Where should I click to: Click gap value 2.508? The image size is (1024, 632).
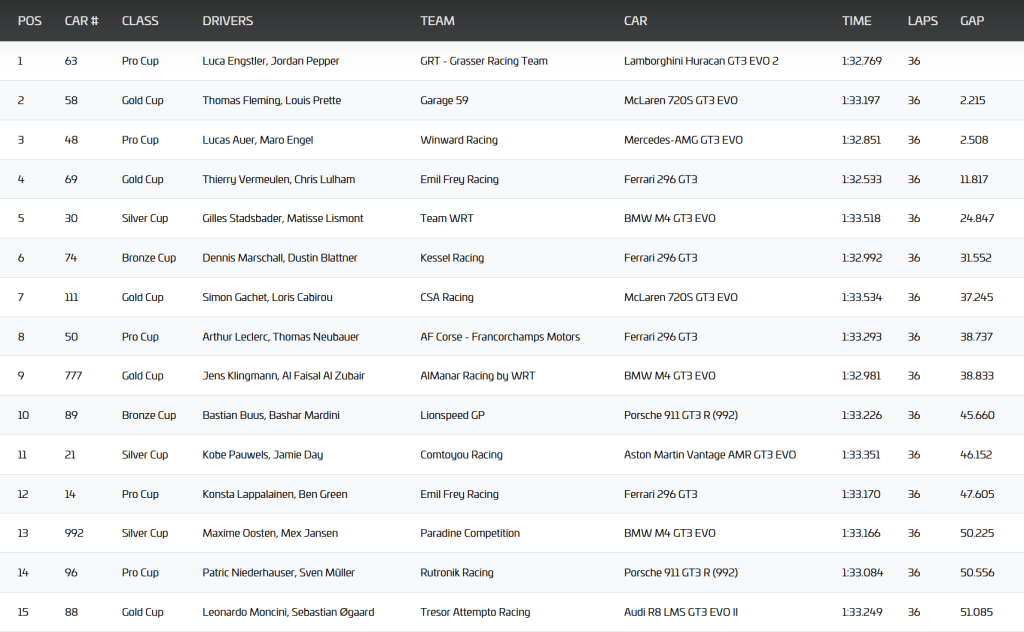pos(974,140)
